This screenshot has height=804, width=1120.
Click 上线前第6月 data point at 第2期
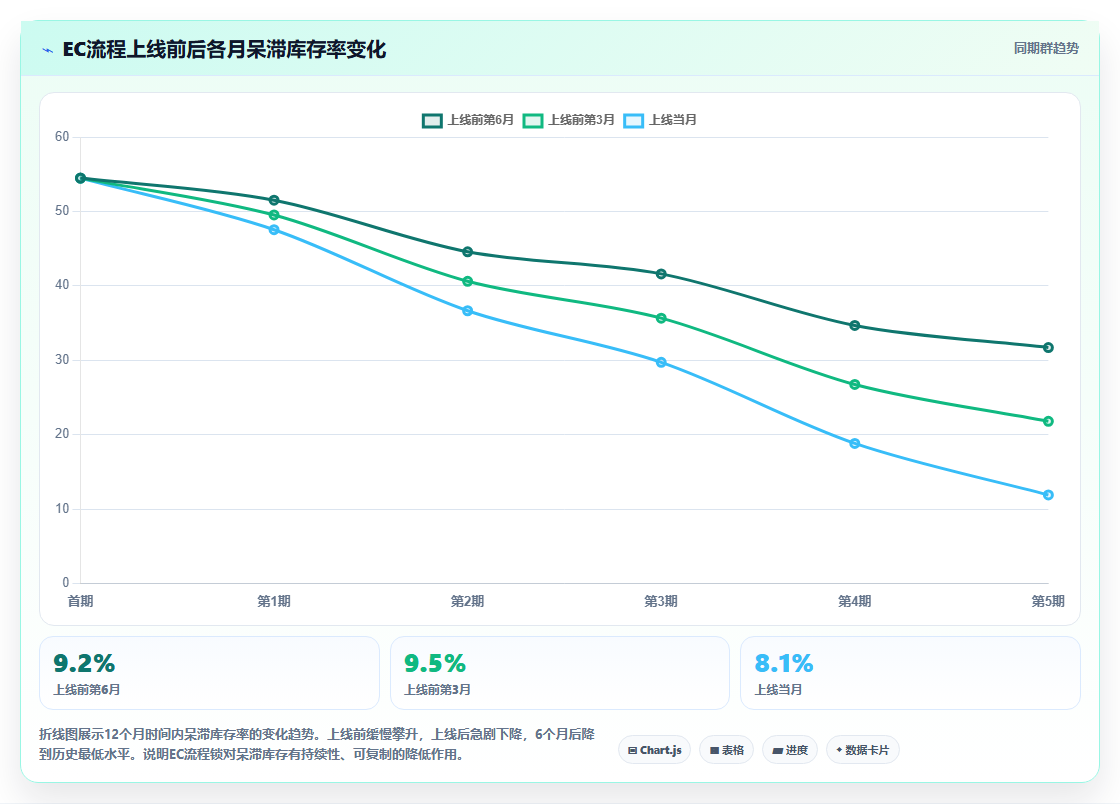[x=468, y=251]
